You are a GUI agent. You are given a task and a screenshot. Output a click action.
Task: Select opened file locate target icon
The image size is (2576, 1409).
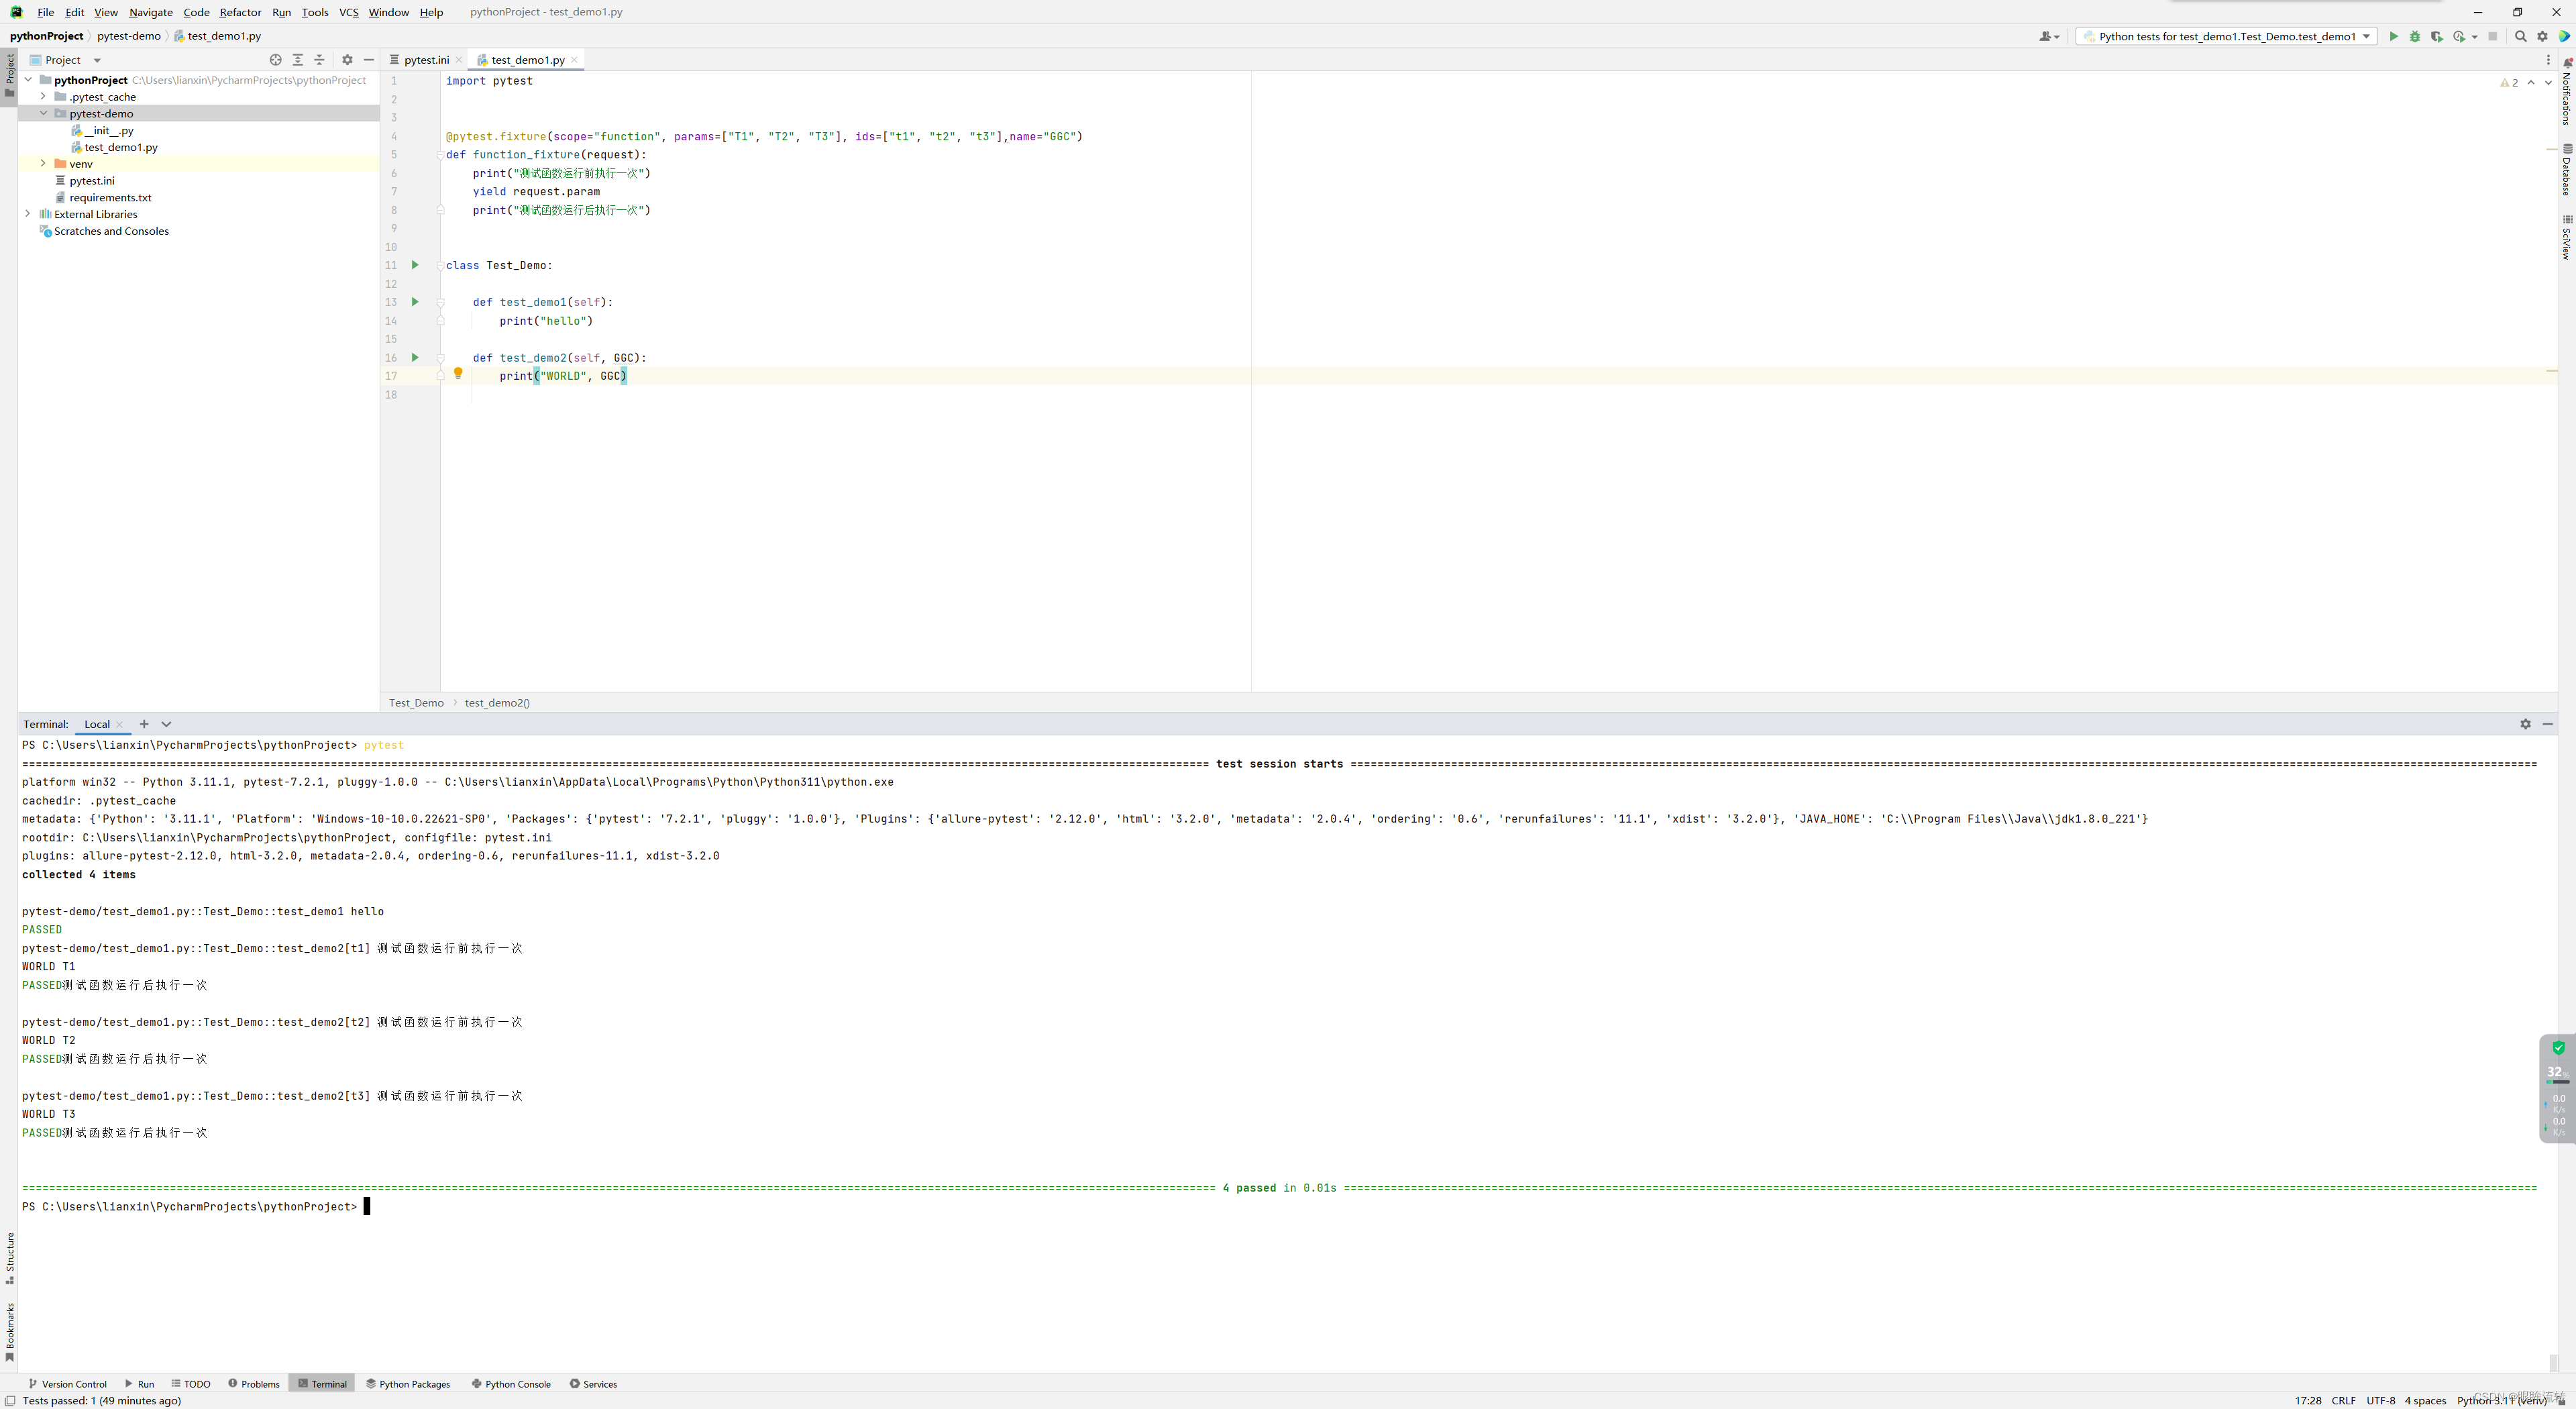[276, 60]
